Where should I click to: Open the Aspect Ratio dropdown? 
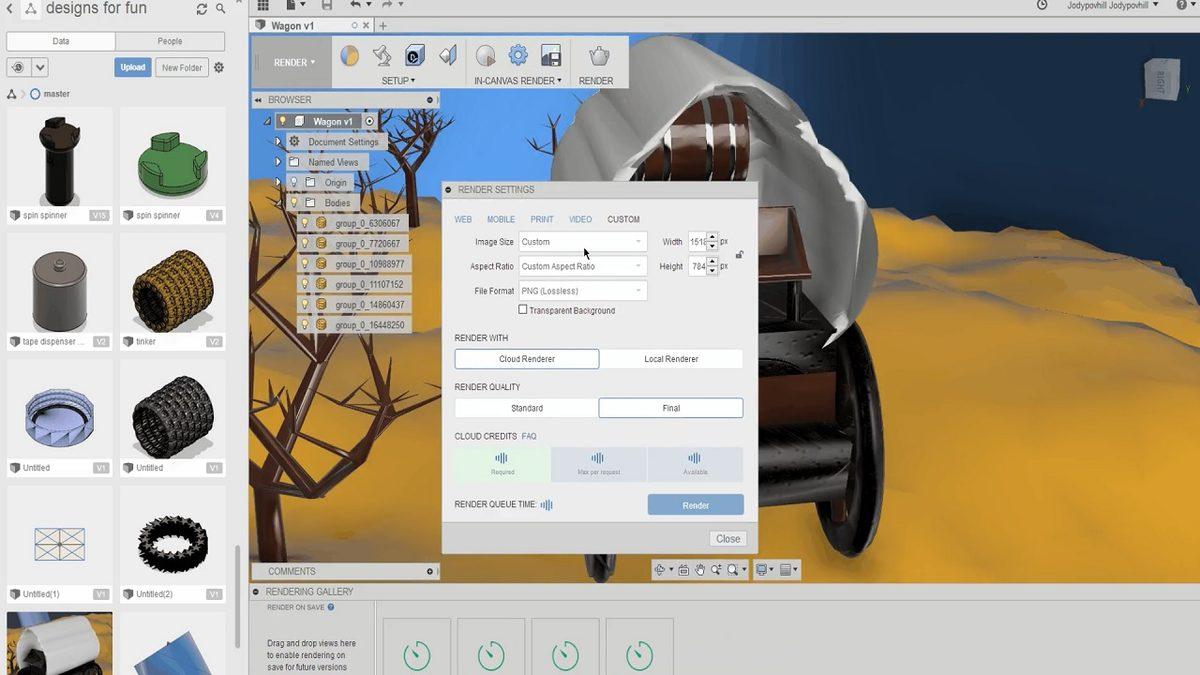(581, 266)
